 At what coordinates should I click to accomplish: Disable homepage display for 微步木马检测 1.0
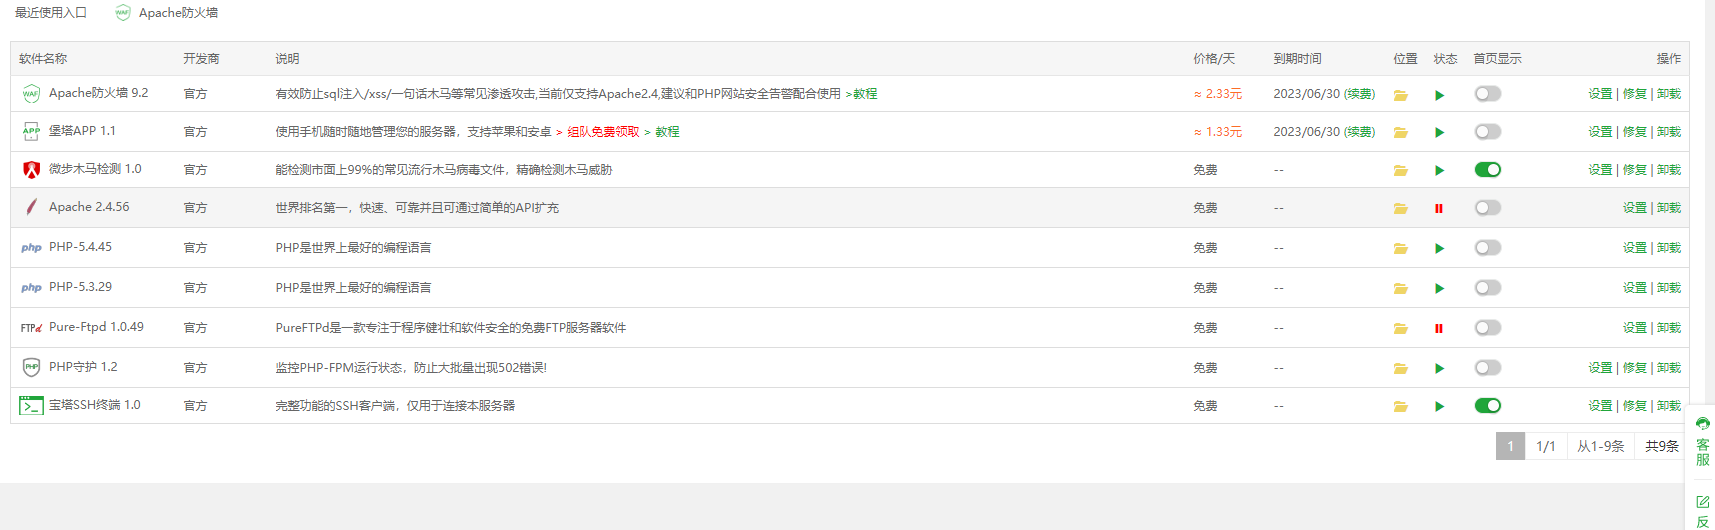1488,170
